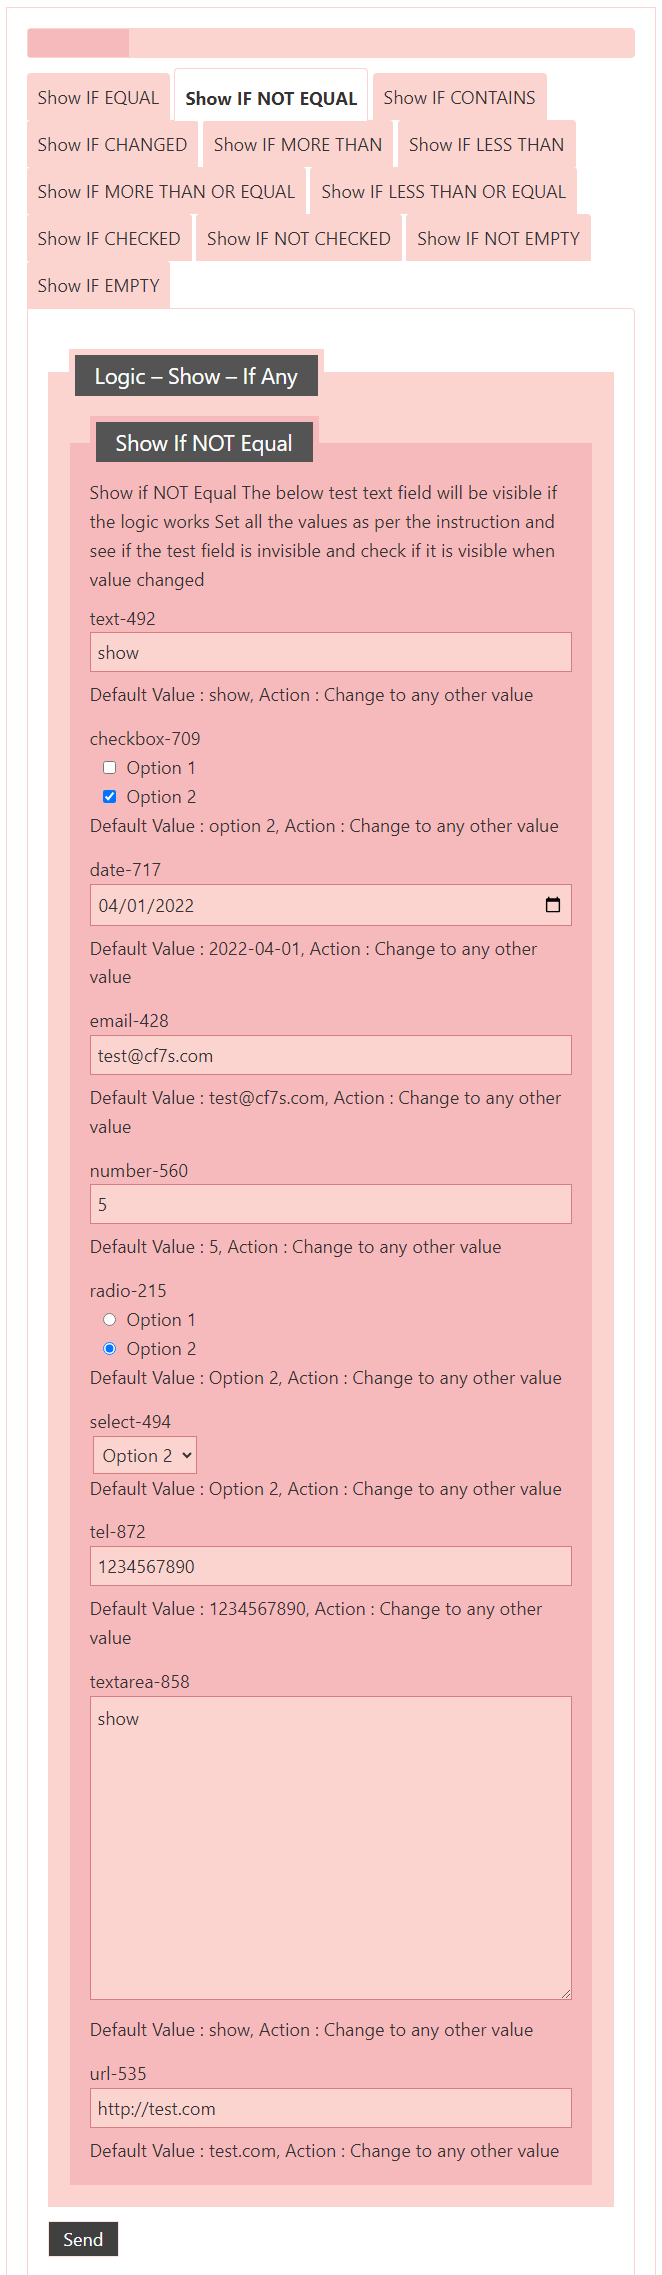
Task: Select radio Option 1
Action: 110,1320
